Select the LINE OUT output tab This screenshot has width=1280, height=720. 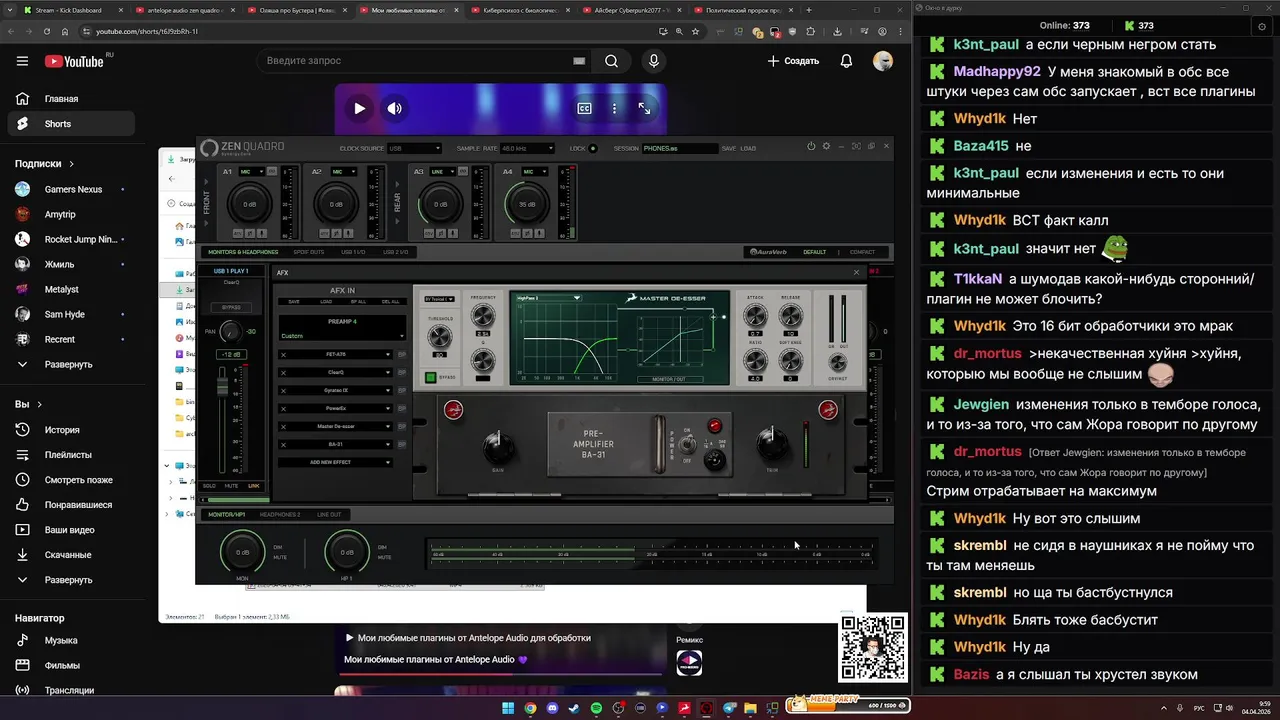coord(329,515)
